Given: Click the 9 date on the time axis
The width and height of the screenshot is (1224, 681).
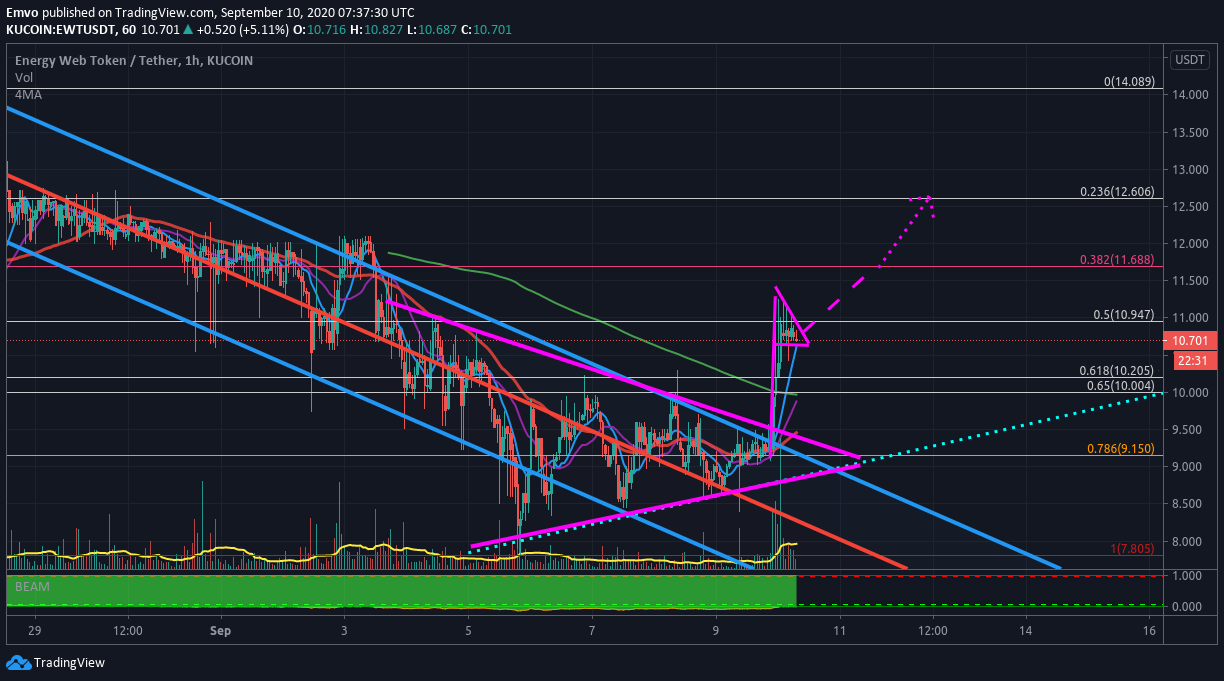Looking at the screenshot, I should [716, 631].
